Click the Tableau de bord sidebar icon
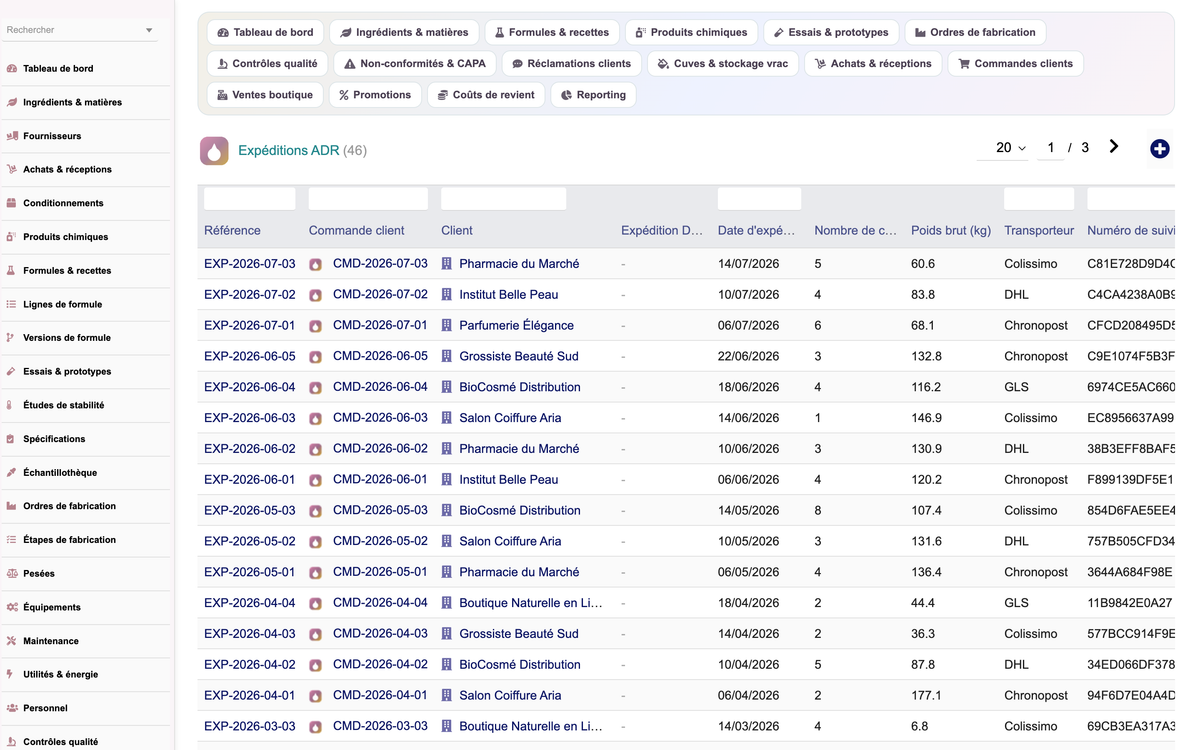The image size is (1200, 750). tap(12, 69)
